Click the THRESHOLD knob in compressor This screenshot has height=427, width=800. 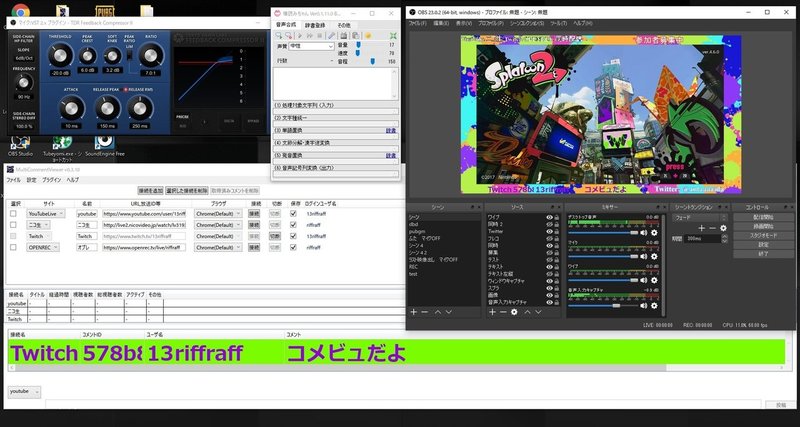[x=60, y=55]
